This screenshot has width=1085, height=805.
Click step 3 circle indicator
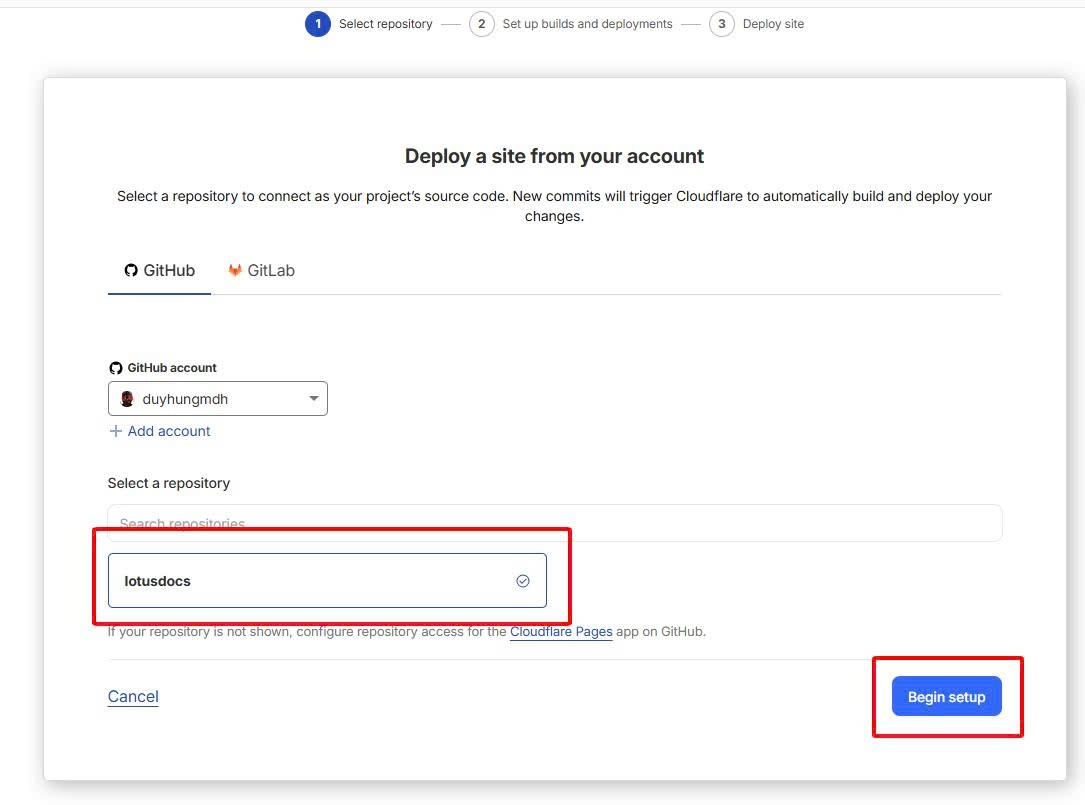722,24
